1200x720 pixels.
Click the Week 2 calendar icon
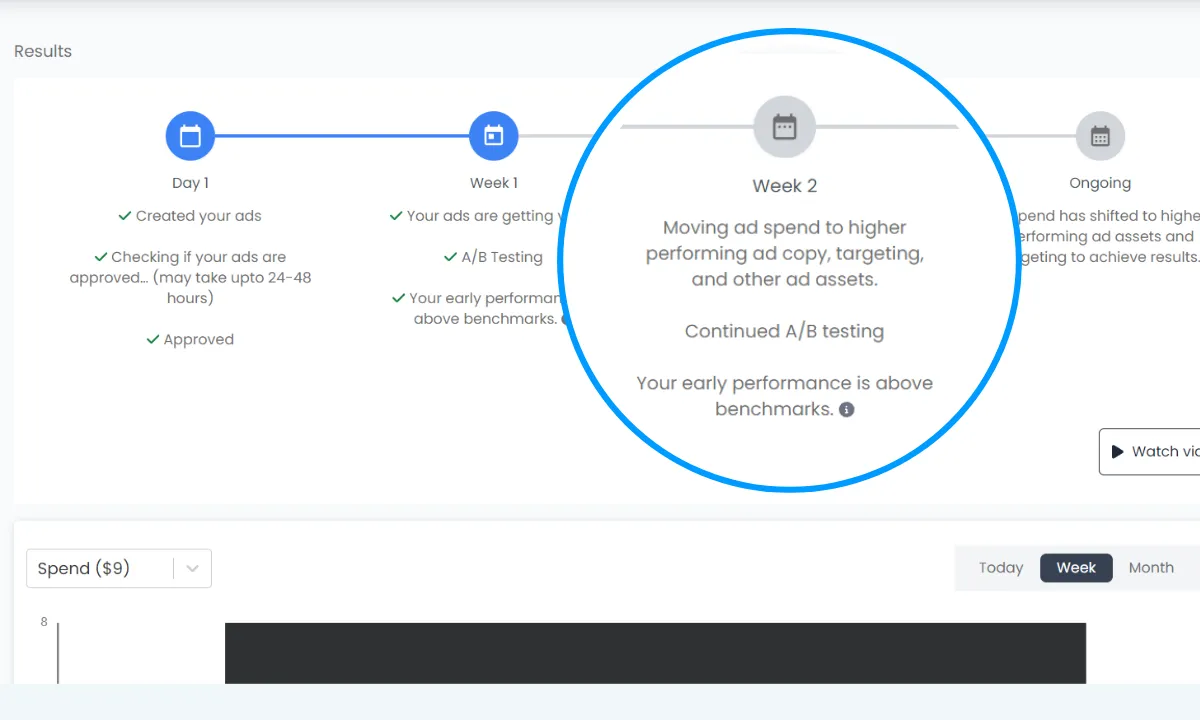[x=785, y=127]
